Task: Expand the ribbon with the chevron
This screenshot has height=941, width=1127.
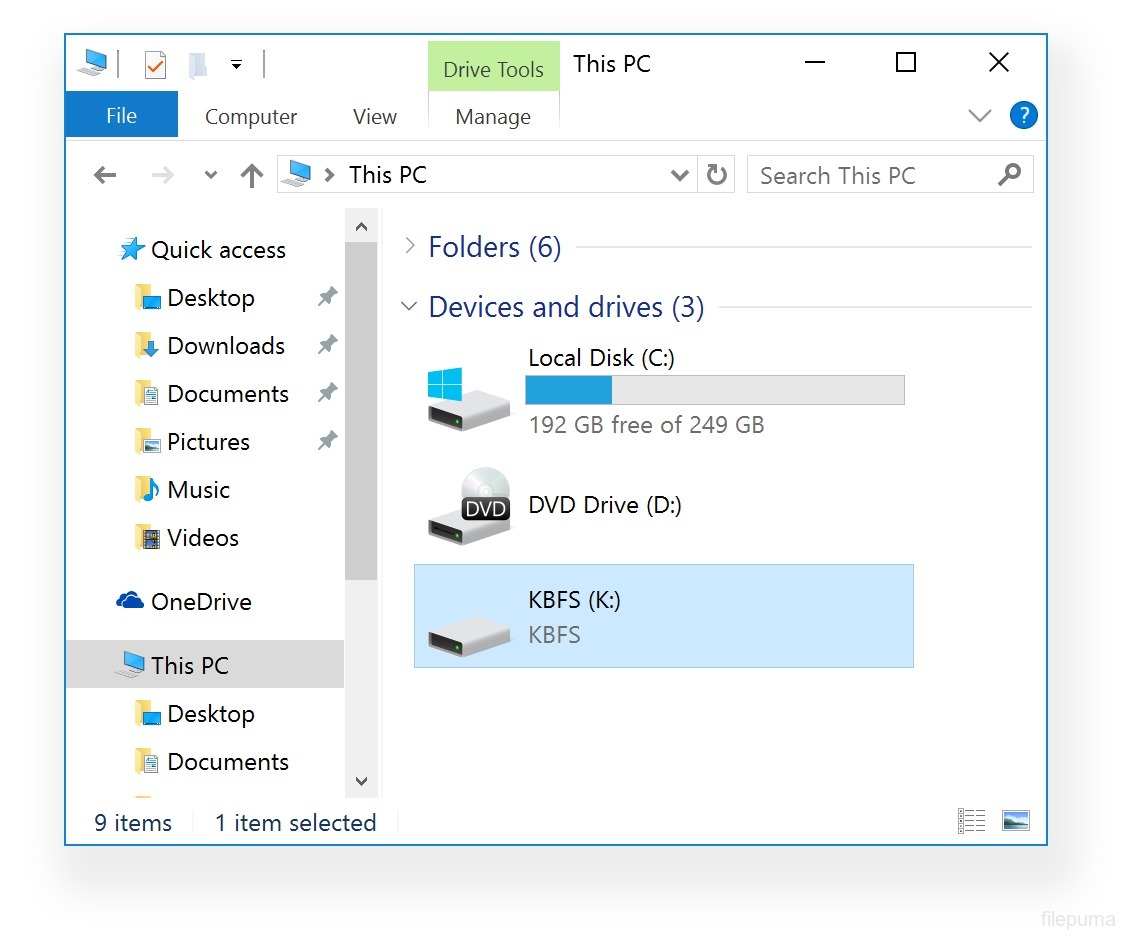Action: 979,116
